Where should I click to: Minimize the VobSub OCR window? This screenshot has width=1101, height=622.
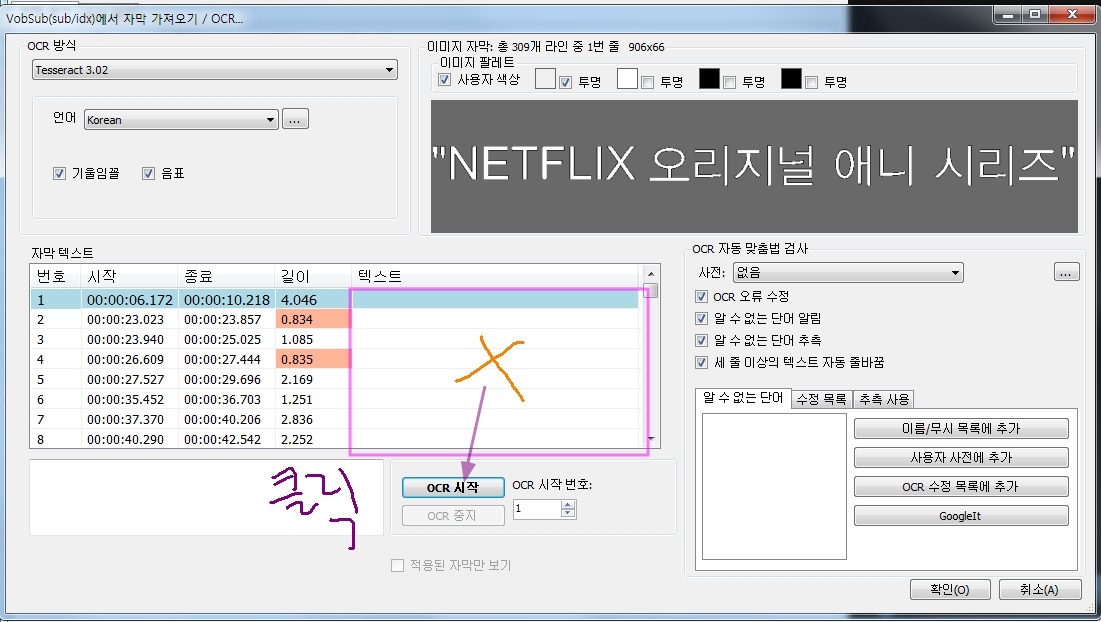1008,13
